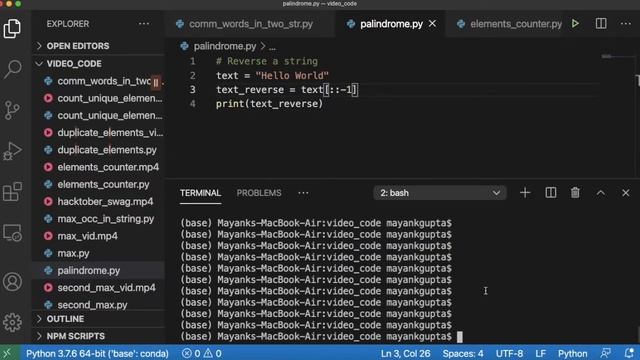Open Accounts menu in activity bar
Screen dimensions: 640x360
(x=12, y=282)
